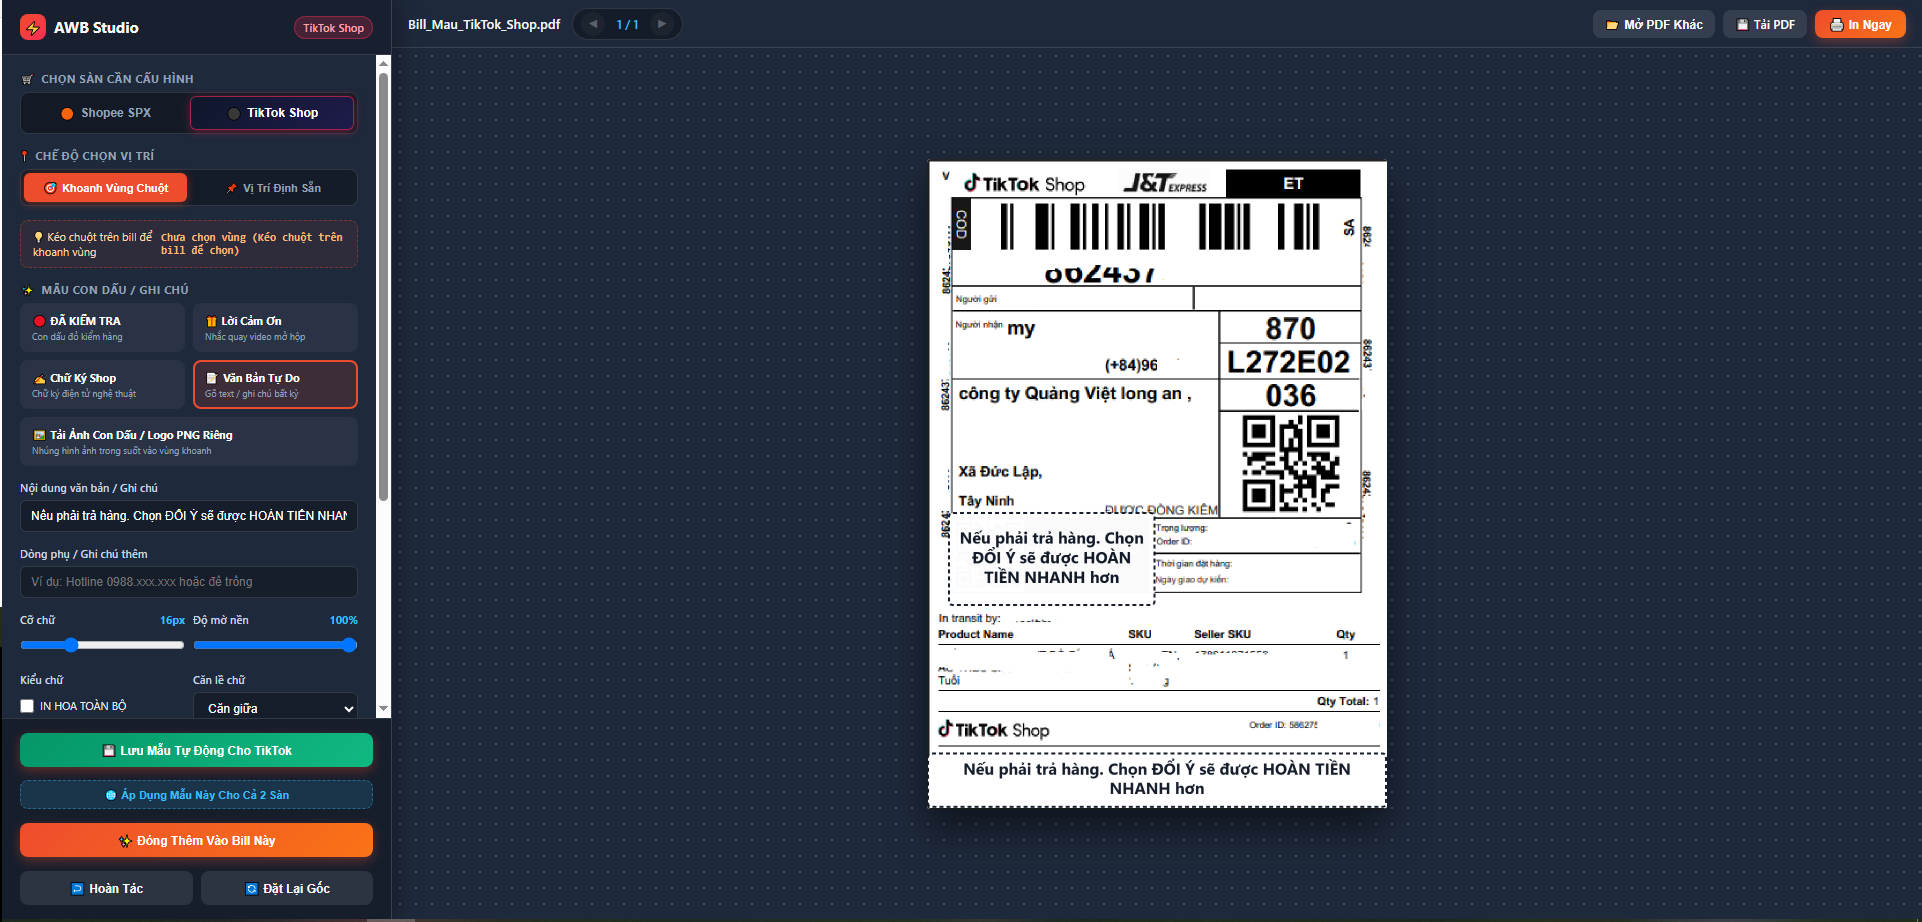Undo with the Hoàn Tác button
The height and width of the screenshot is (922, 1922).
coord(106,888)
